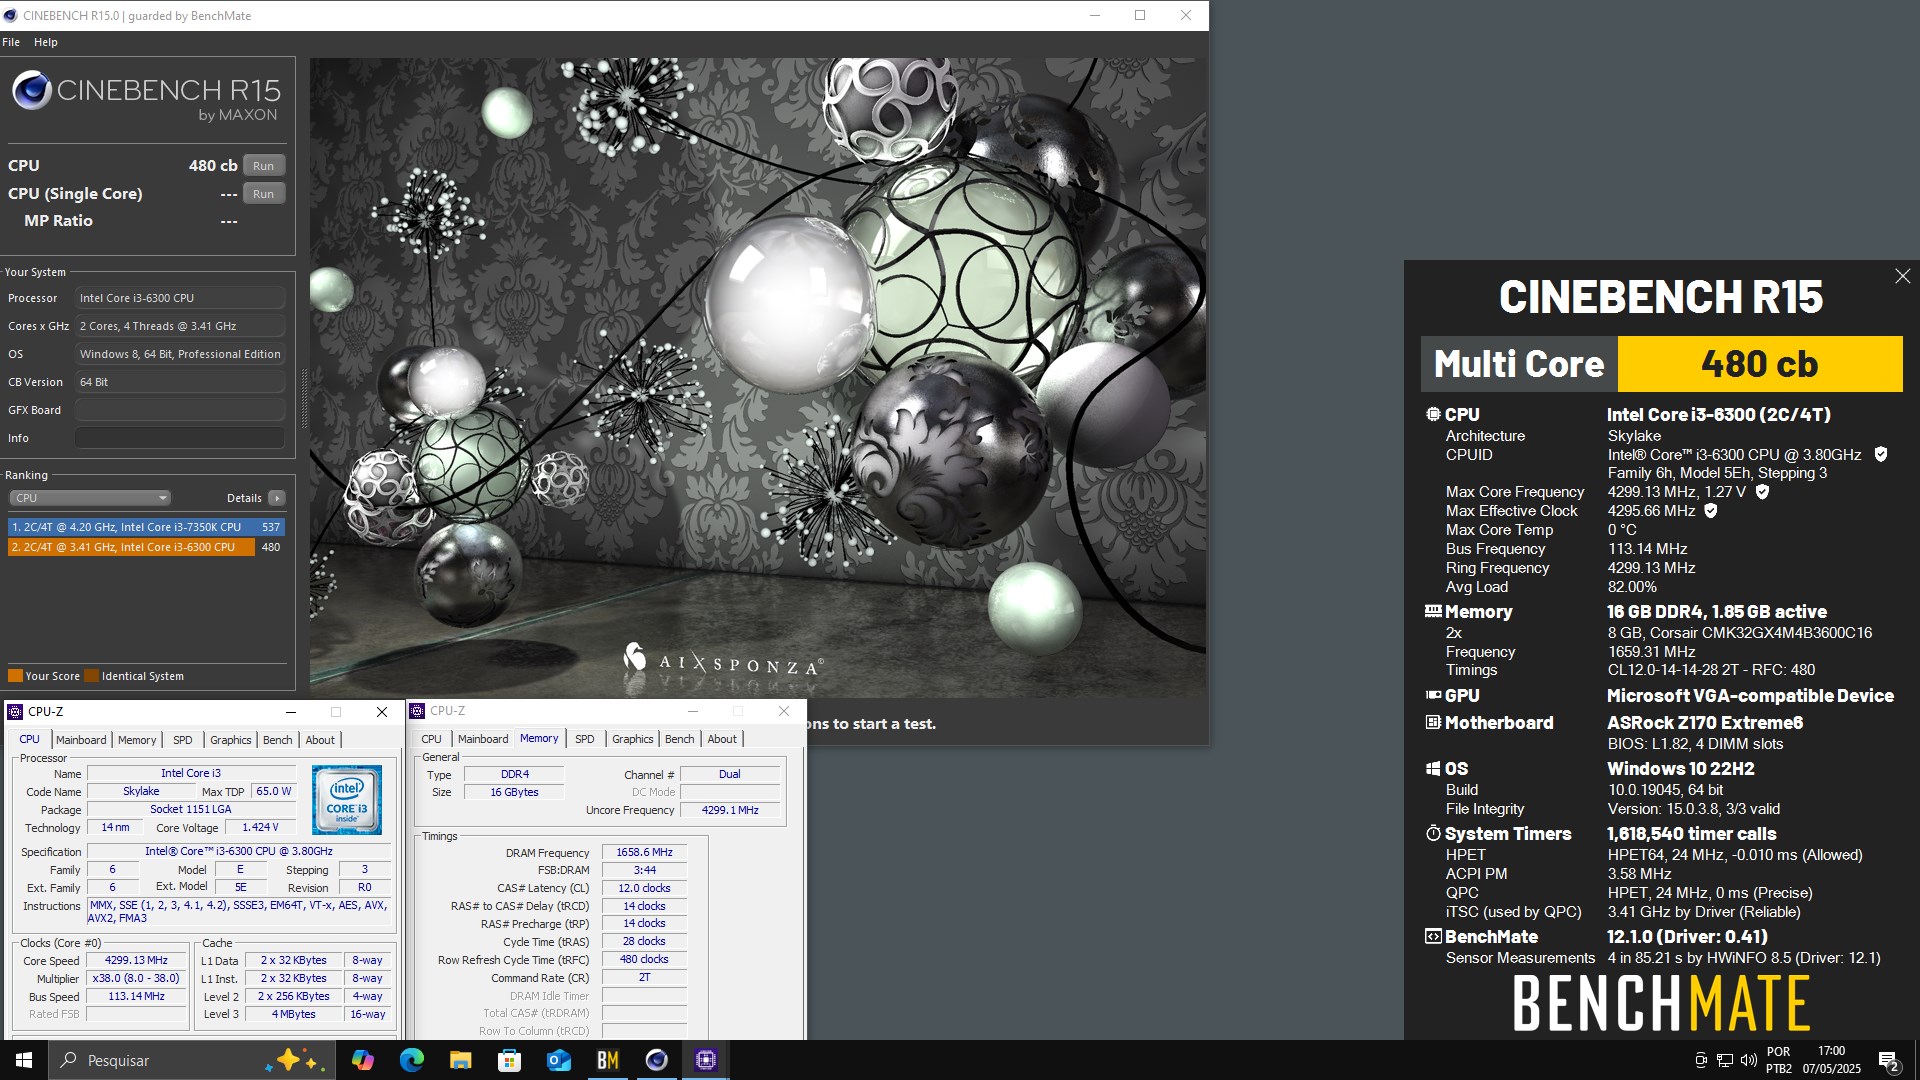The height and width of the screenshot is (1080, 1920).
Task: Open Copilot from the taskbar
Action: (x=363, y=1060)
